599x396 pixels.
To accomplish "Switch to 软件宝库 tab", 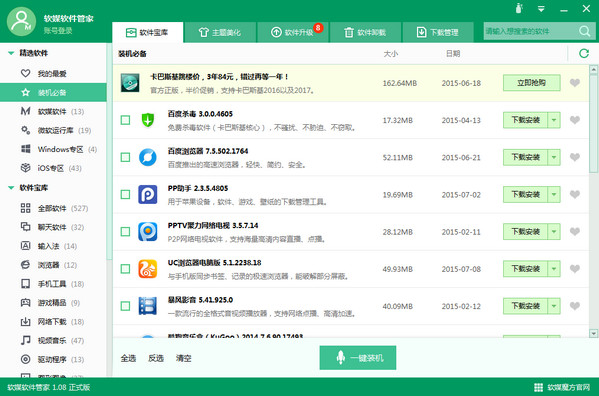I will point(147,32).
